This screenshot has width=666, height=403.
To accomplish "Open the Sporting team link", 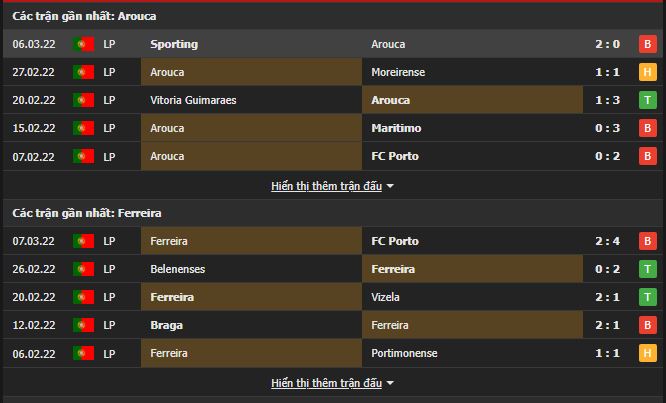I will (x=174, y=44).
